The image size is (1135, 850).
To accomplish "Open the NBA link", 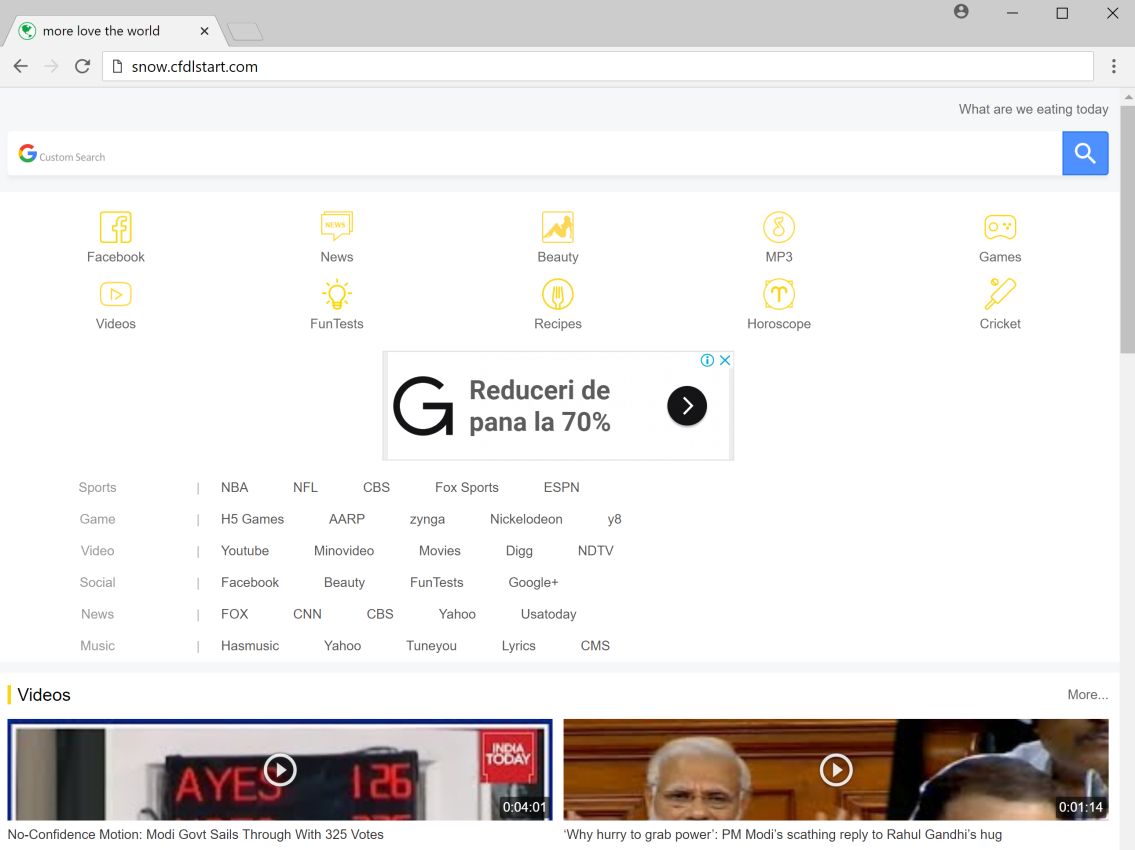I will pos(235,487).
